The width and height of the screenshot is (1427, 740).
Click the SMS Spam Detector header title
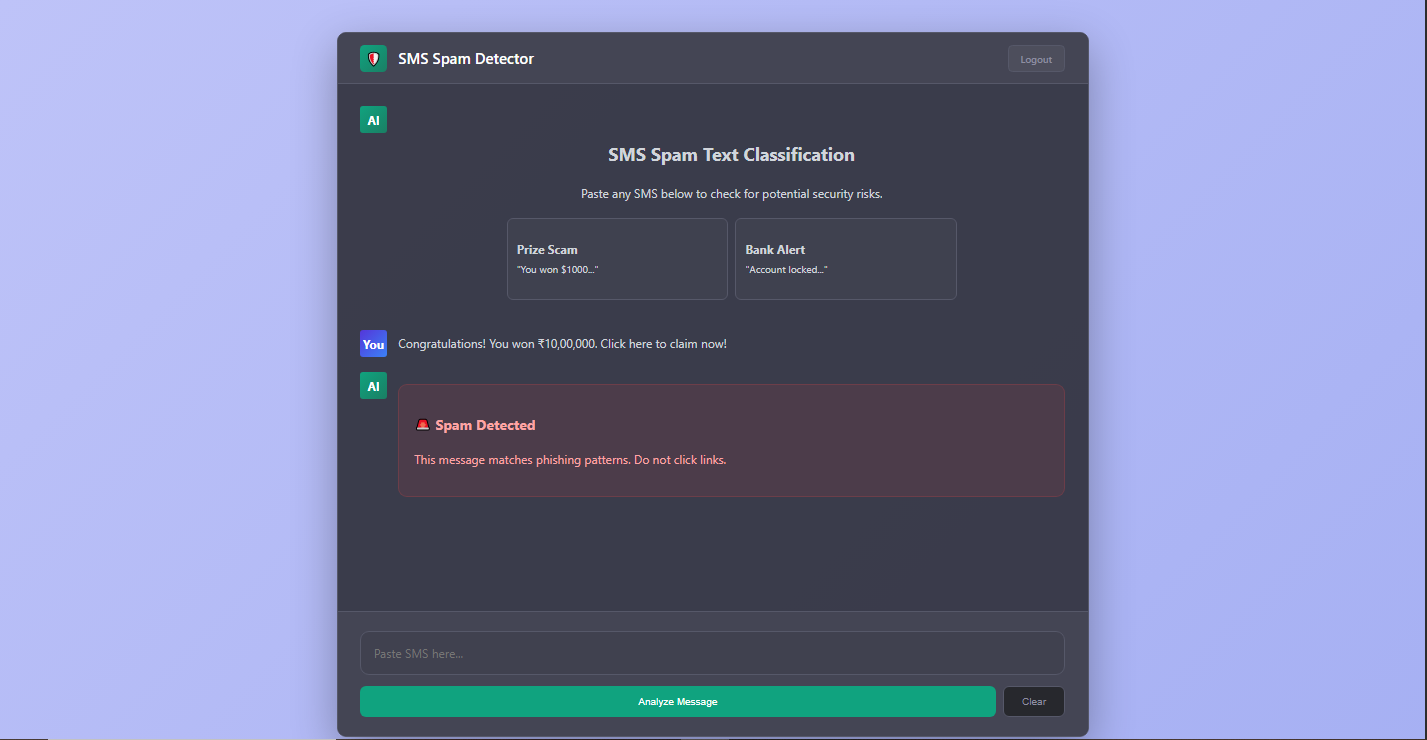[x=466, y=59]
